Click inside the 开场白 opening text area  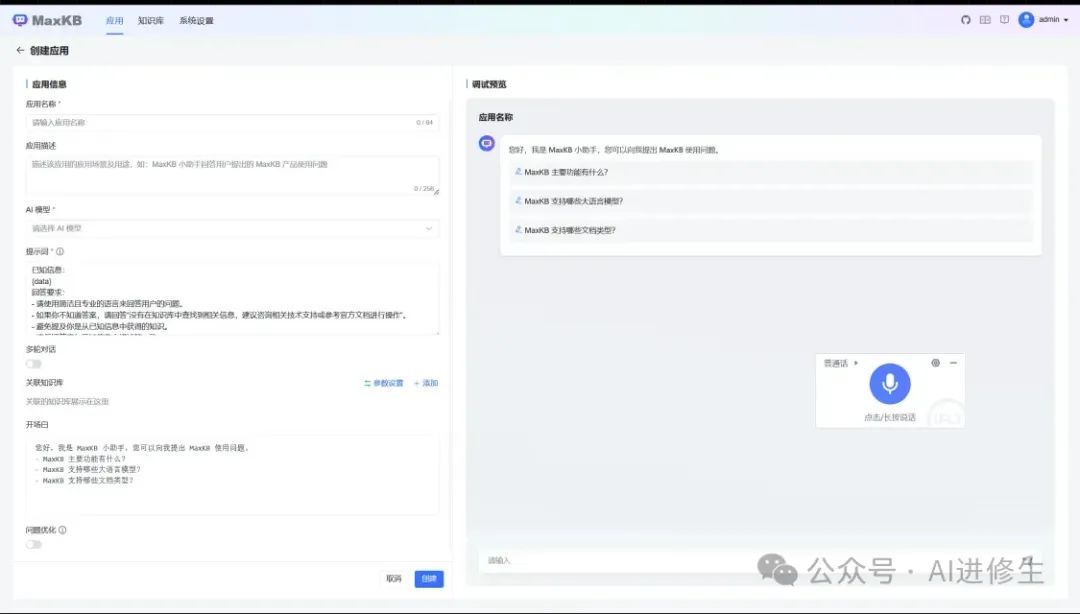(232, 475)
